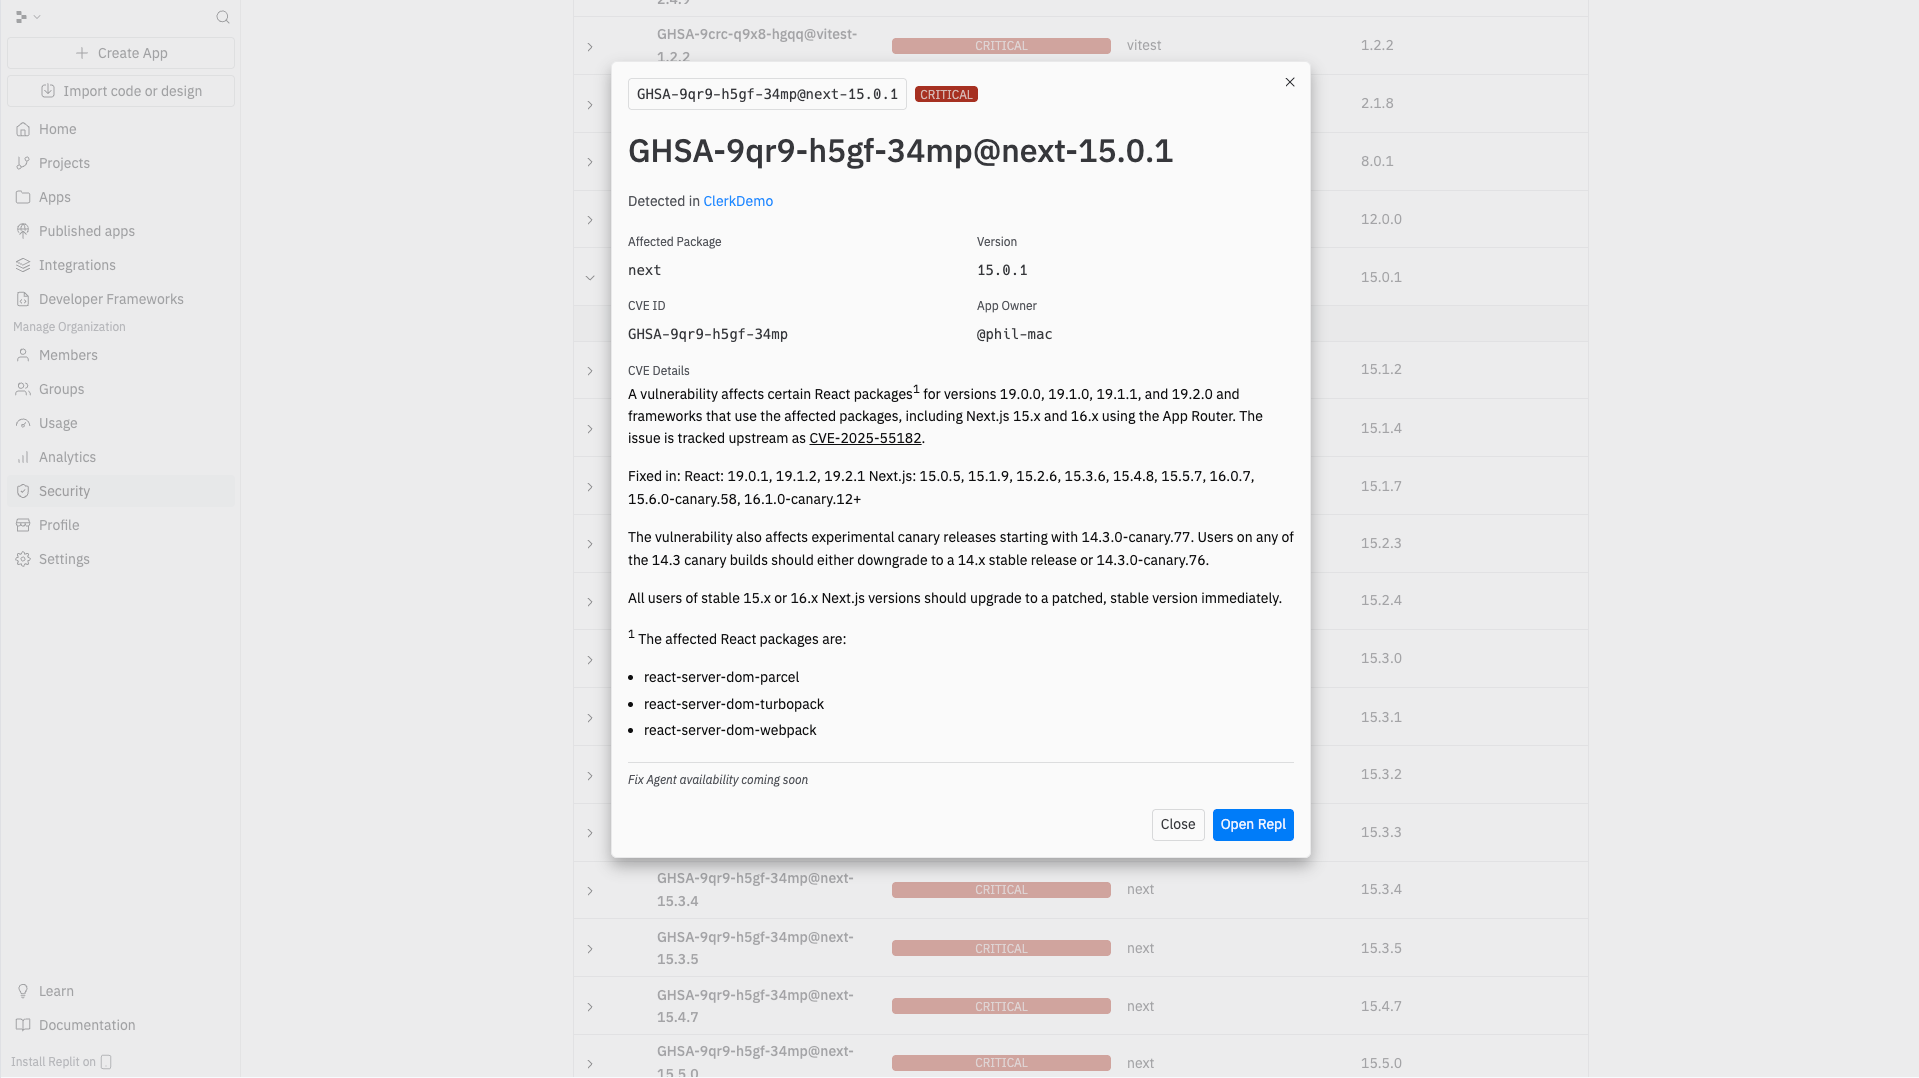This screenshot has height=1078, width=1919.
Task: Open organization Members
Action: (23, 355)
